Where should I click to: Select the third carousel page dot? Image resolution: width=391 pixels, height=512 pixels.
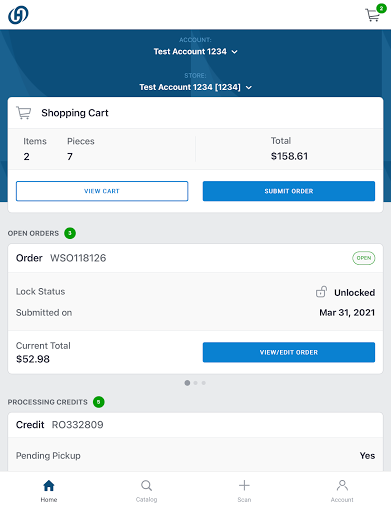204,383
